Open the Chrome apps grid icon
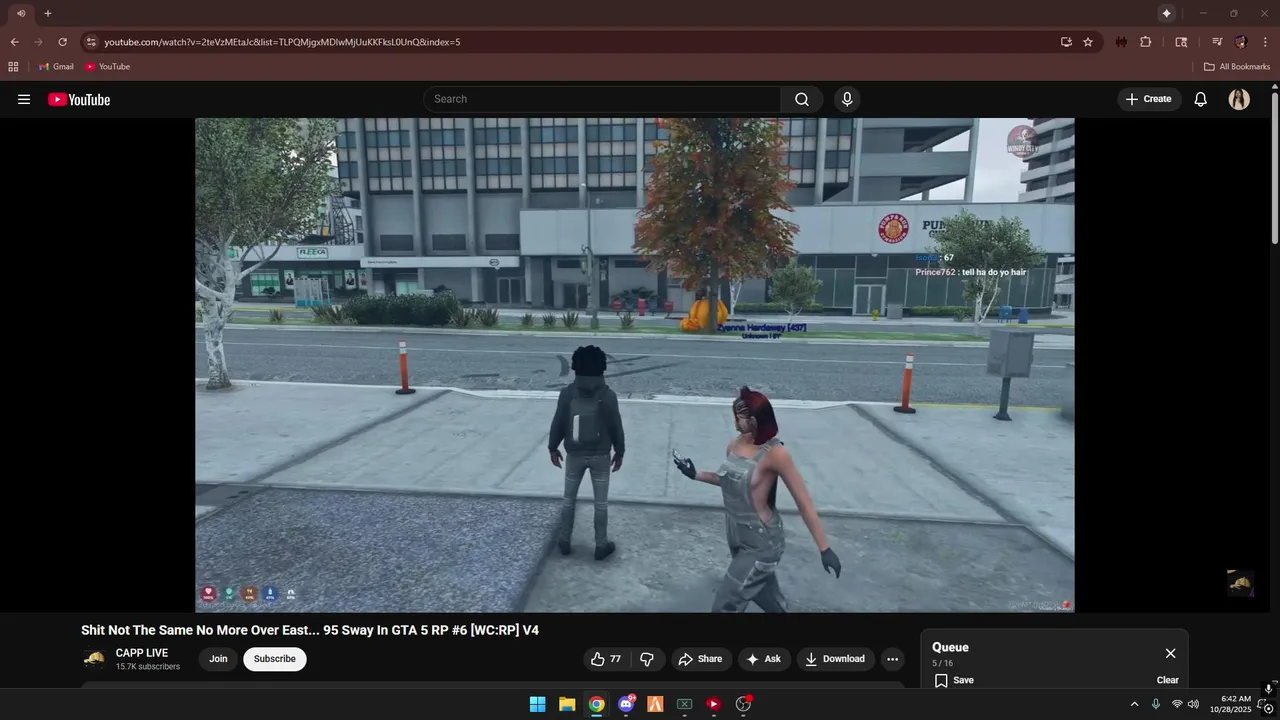 point(13,67)
